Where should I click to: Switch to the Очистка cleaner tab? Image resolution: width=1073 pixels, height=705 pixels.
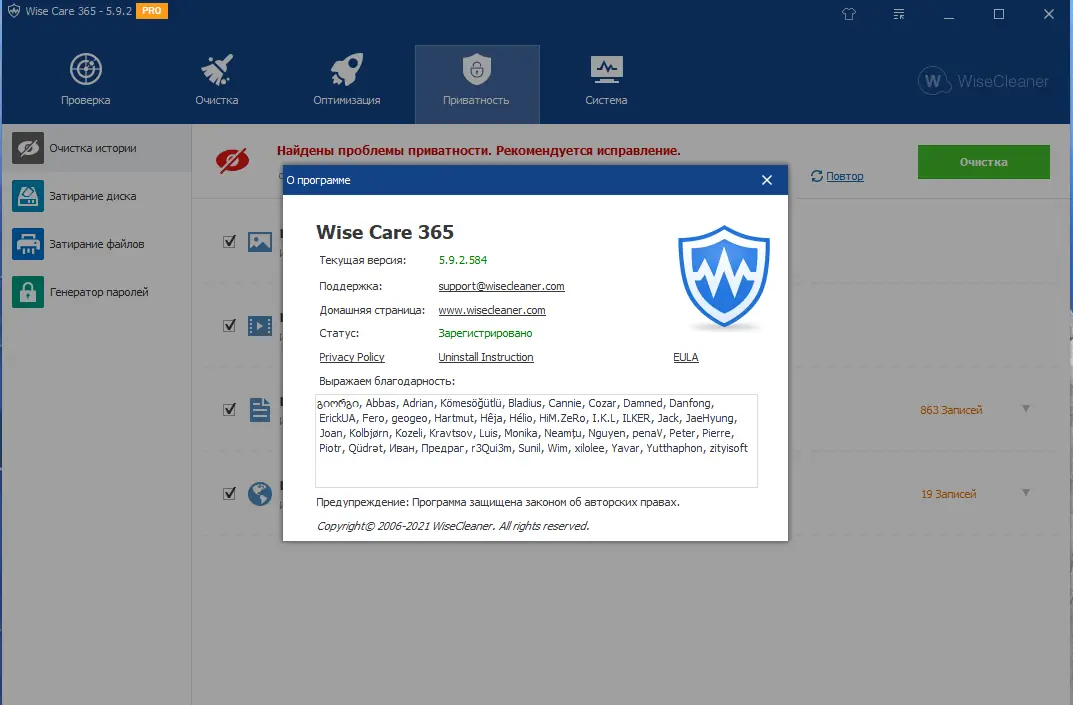[x=216, y=81]
